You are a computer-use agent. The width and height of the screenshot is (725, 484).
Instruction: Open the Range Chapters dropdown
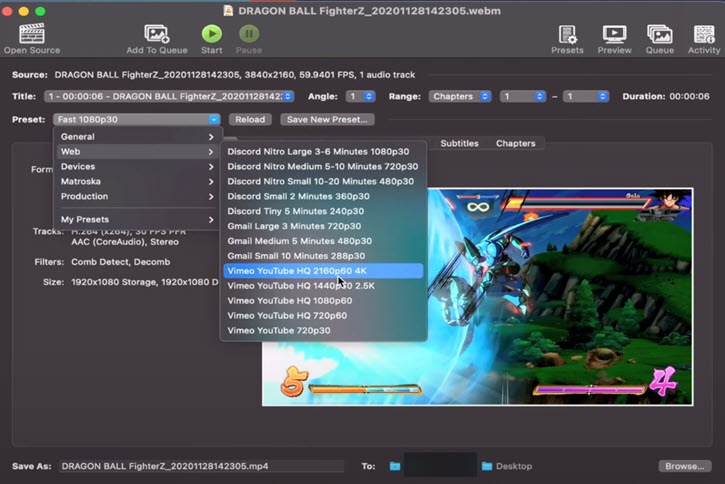coord(460,96)
